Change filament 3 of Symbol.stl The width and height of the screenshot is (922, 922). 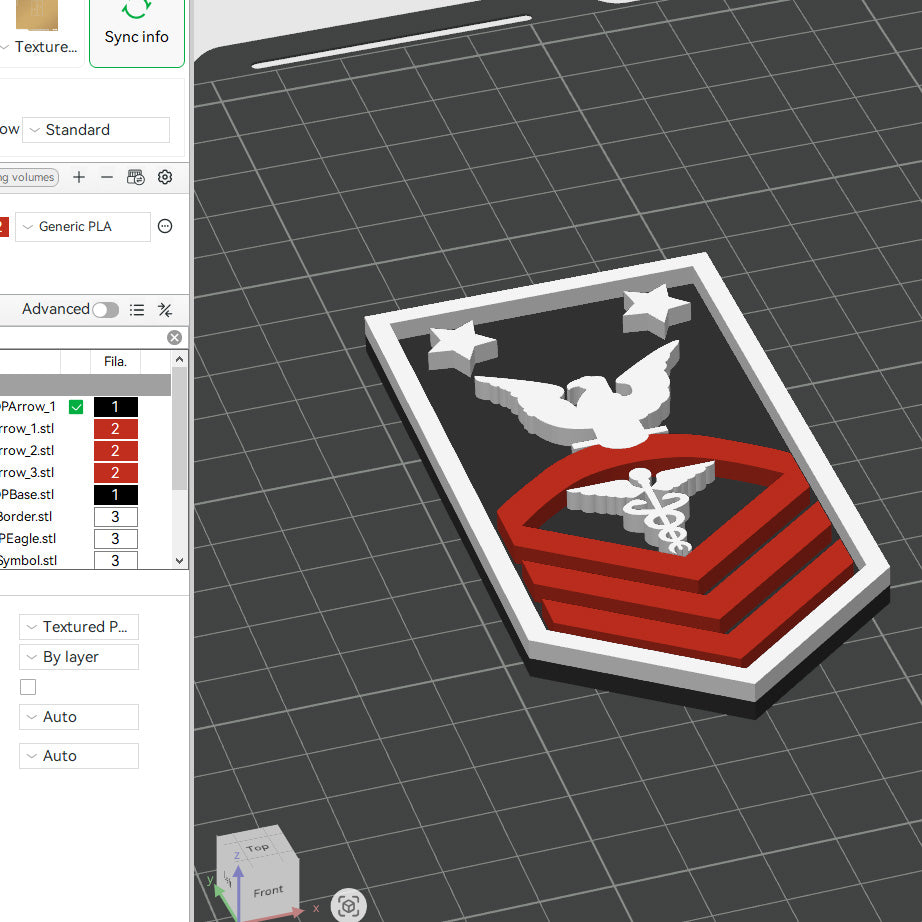[116, 560]
